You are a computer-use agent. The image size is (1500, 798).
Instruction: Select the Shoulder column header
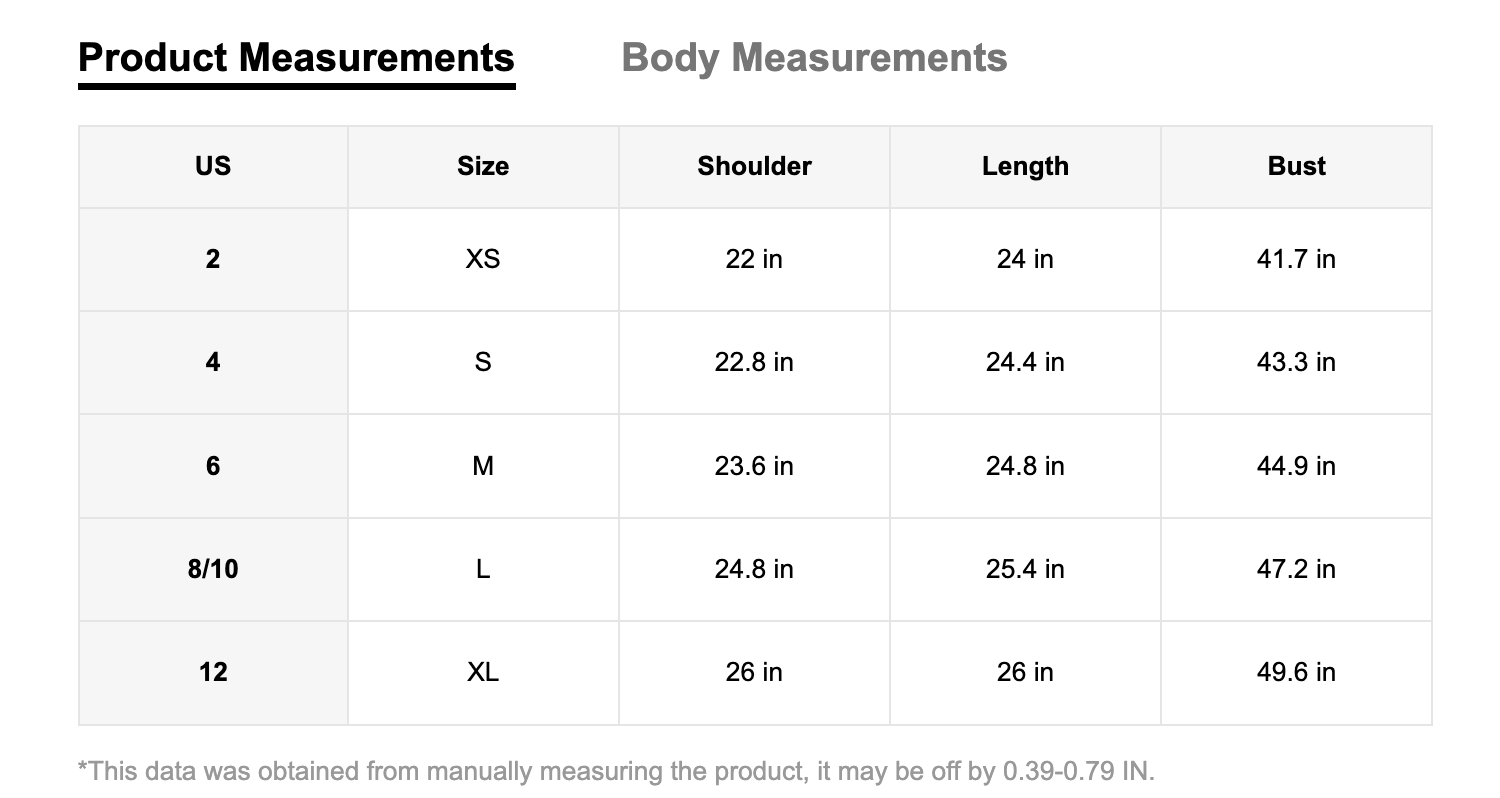coord(754,166)
